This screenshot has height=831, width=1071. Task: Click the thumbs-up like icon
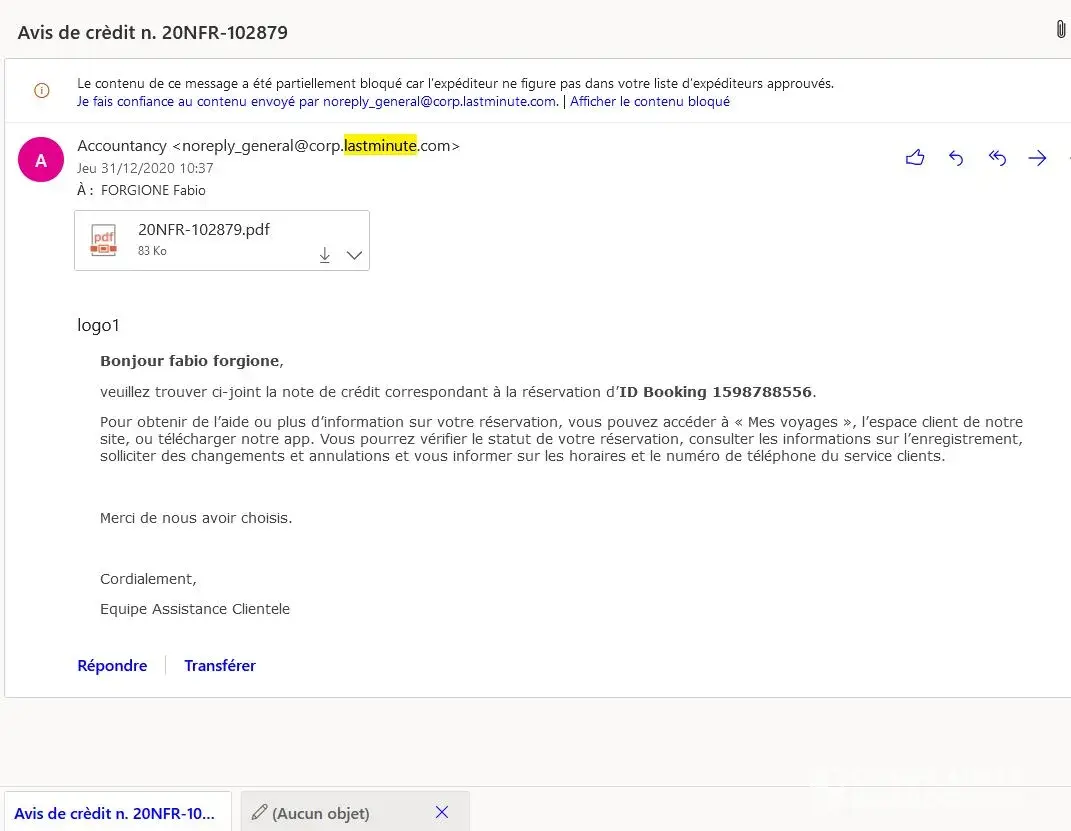tap(914, 158)
